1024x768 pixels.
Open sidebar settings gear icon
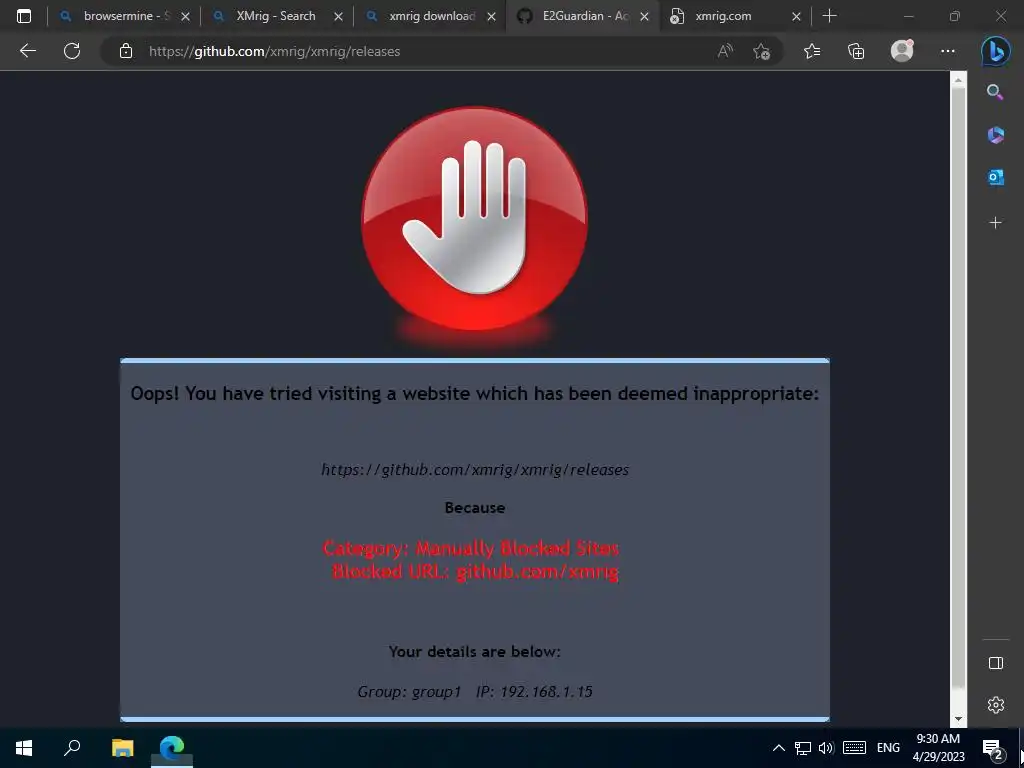click(995, 705)
